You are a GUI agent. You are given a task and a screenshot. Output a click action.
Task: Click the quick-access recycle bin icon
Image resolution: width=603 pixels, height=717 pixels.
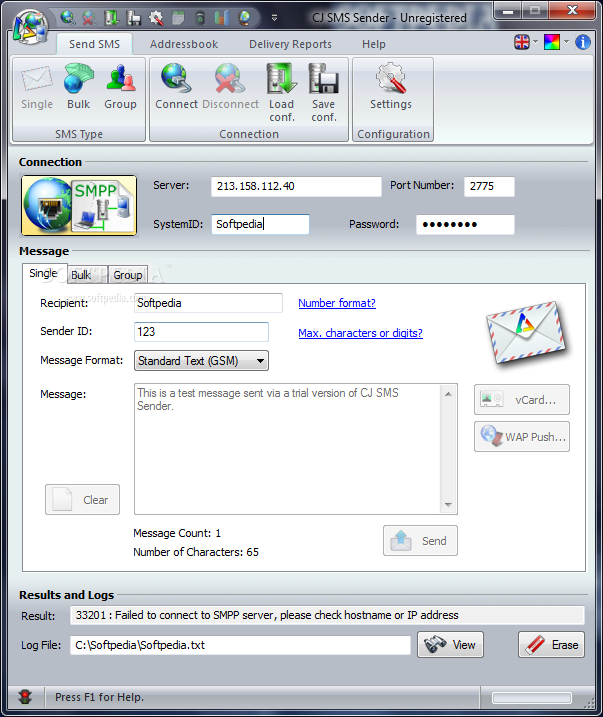pos(200,17)
